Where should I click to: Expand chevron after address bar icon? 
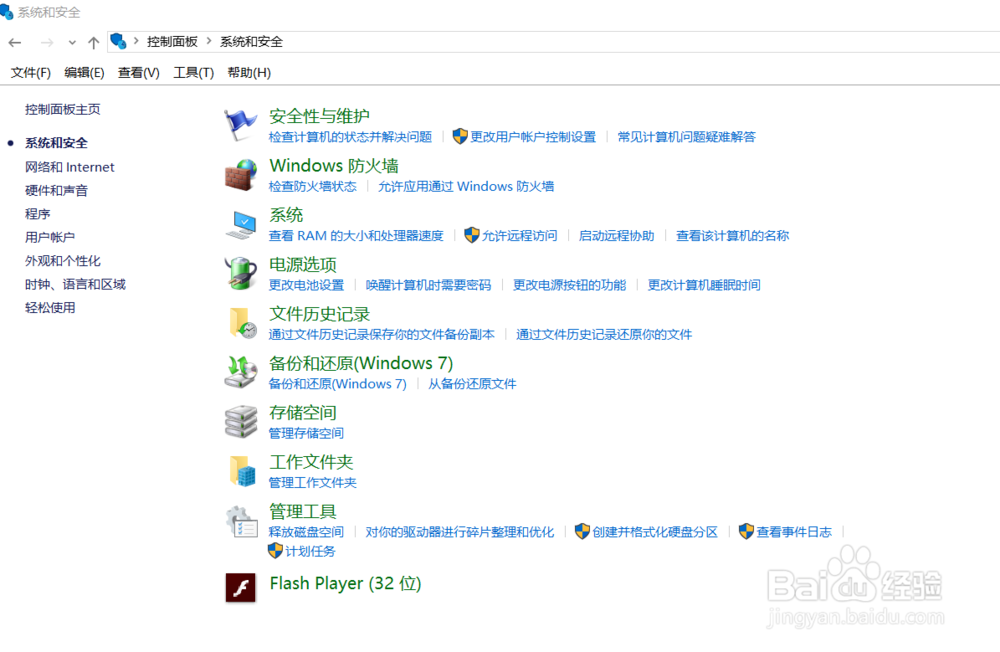(x=136, y=41)
